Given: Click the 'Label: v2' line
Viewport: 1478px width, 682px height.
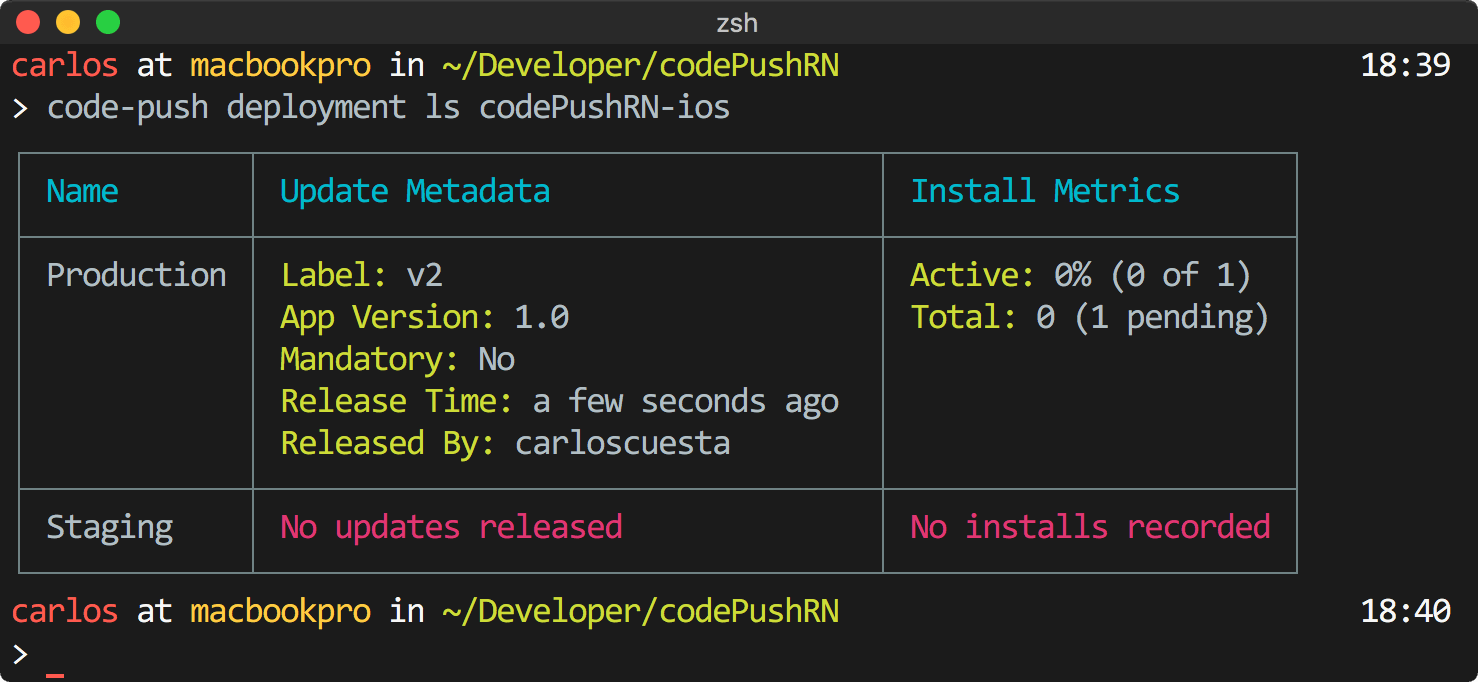Looking at the screenshot, I should (362, 275).
